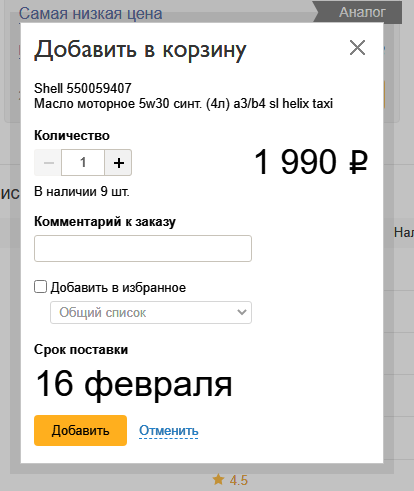
Task: Click the Аналог tag behind the dialog
Action: coord(362,13)
